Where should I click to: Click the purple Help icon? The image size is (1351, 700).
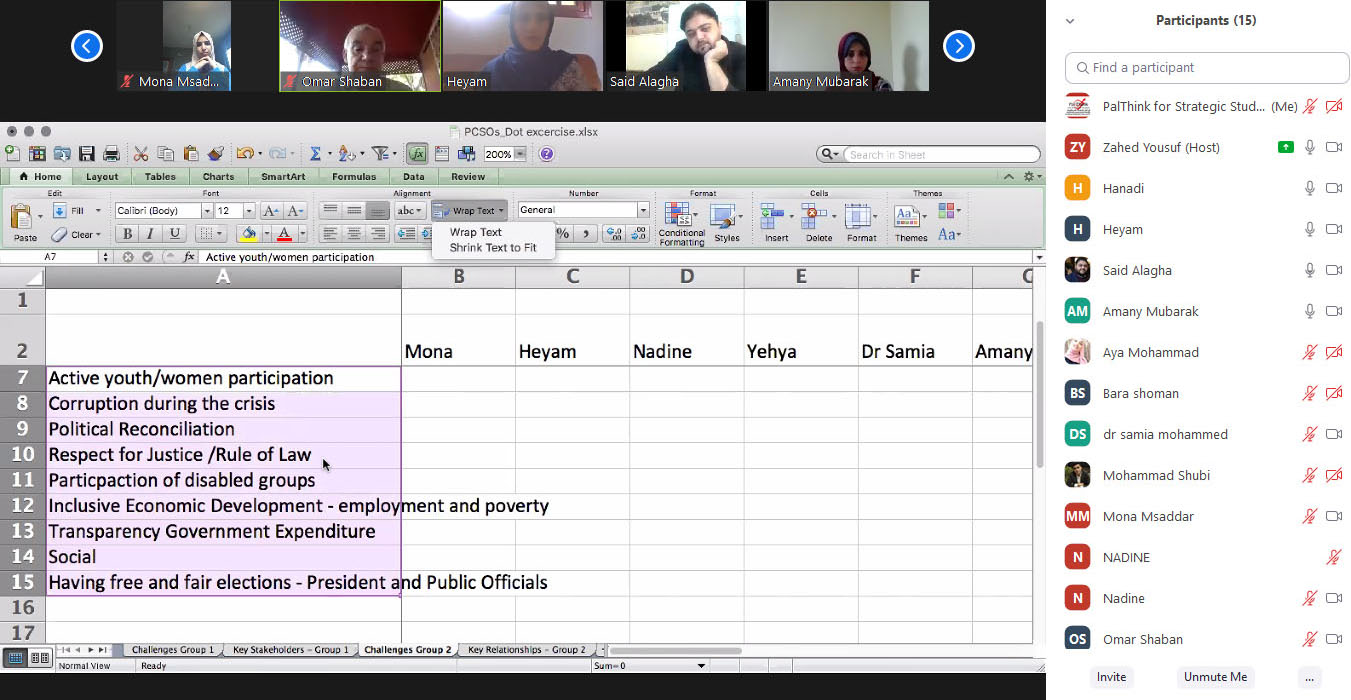pyautogui.click(x=546, y=154)
